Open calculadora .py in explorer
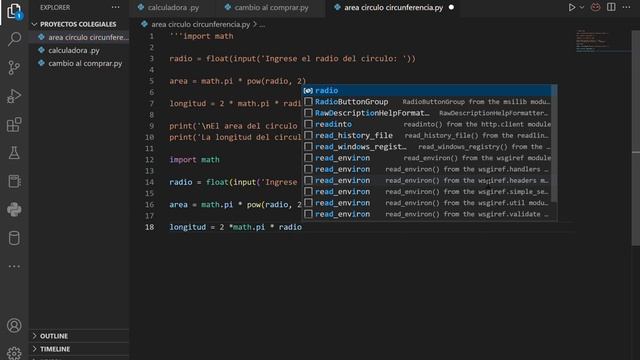Viewport: 640px width, 360px height. coord(79,50)
